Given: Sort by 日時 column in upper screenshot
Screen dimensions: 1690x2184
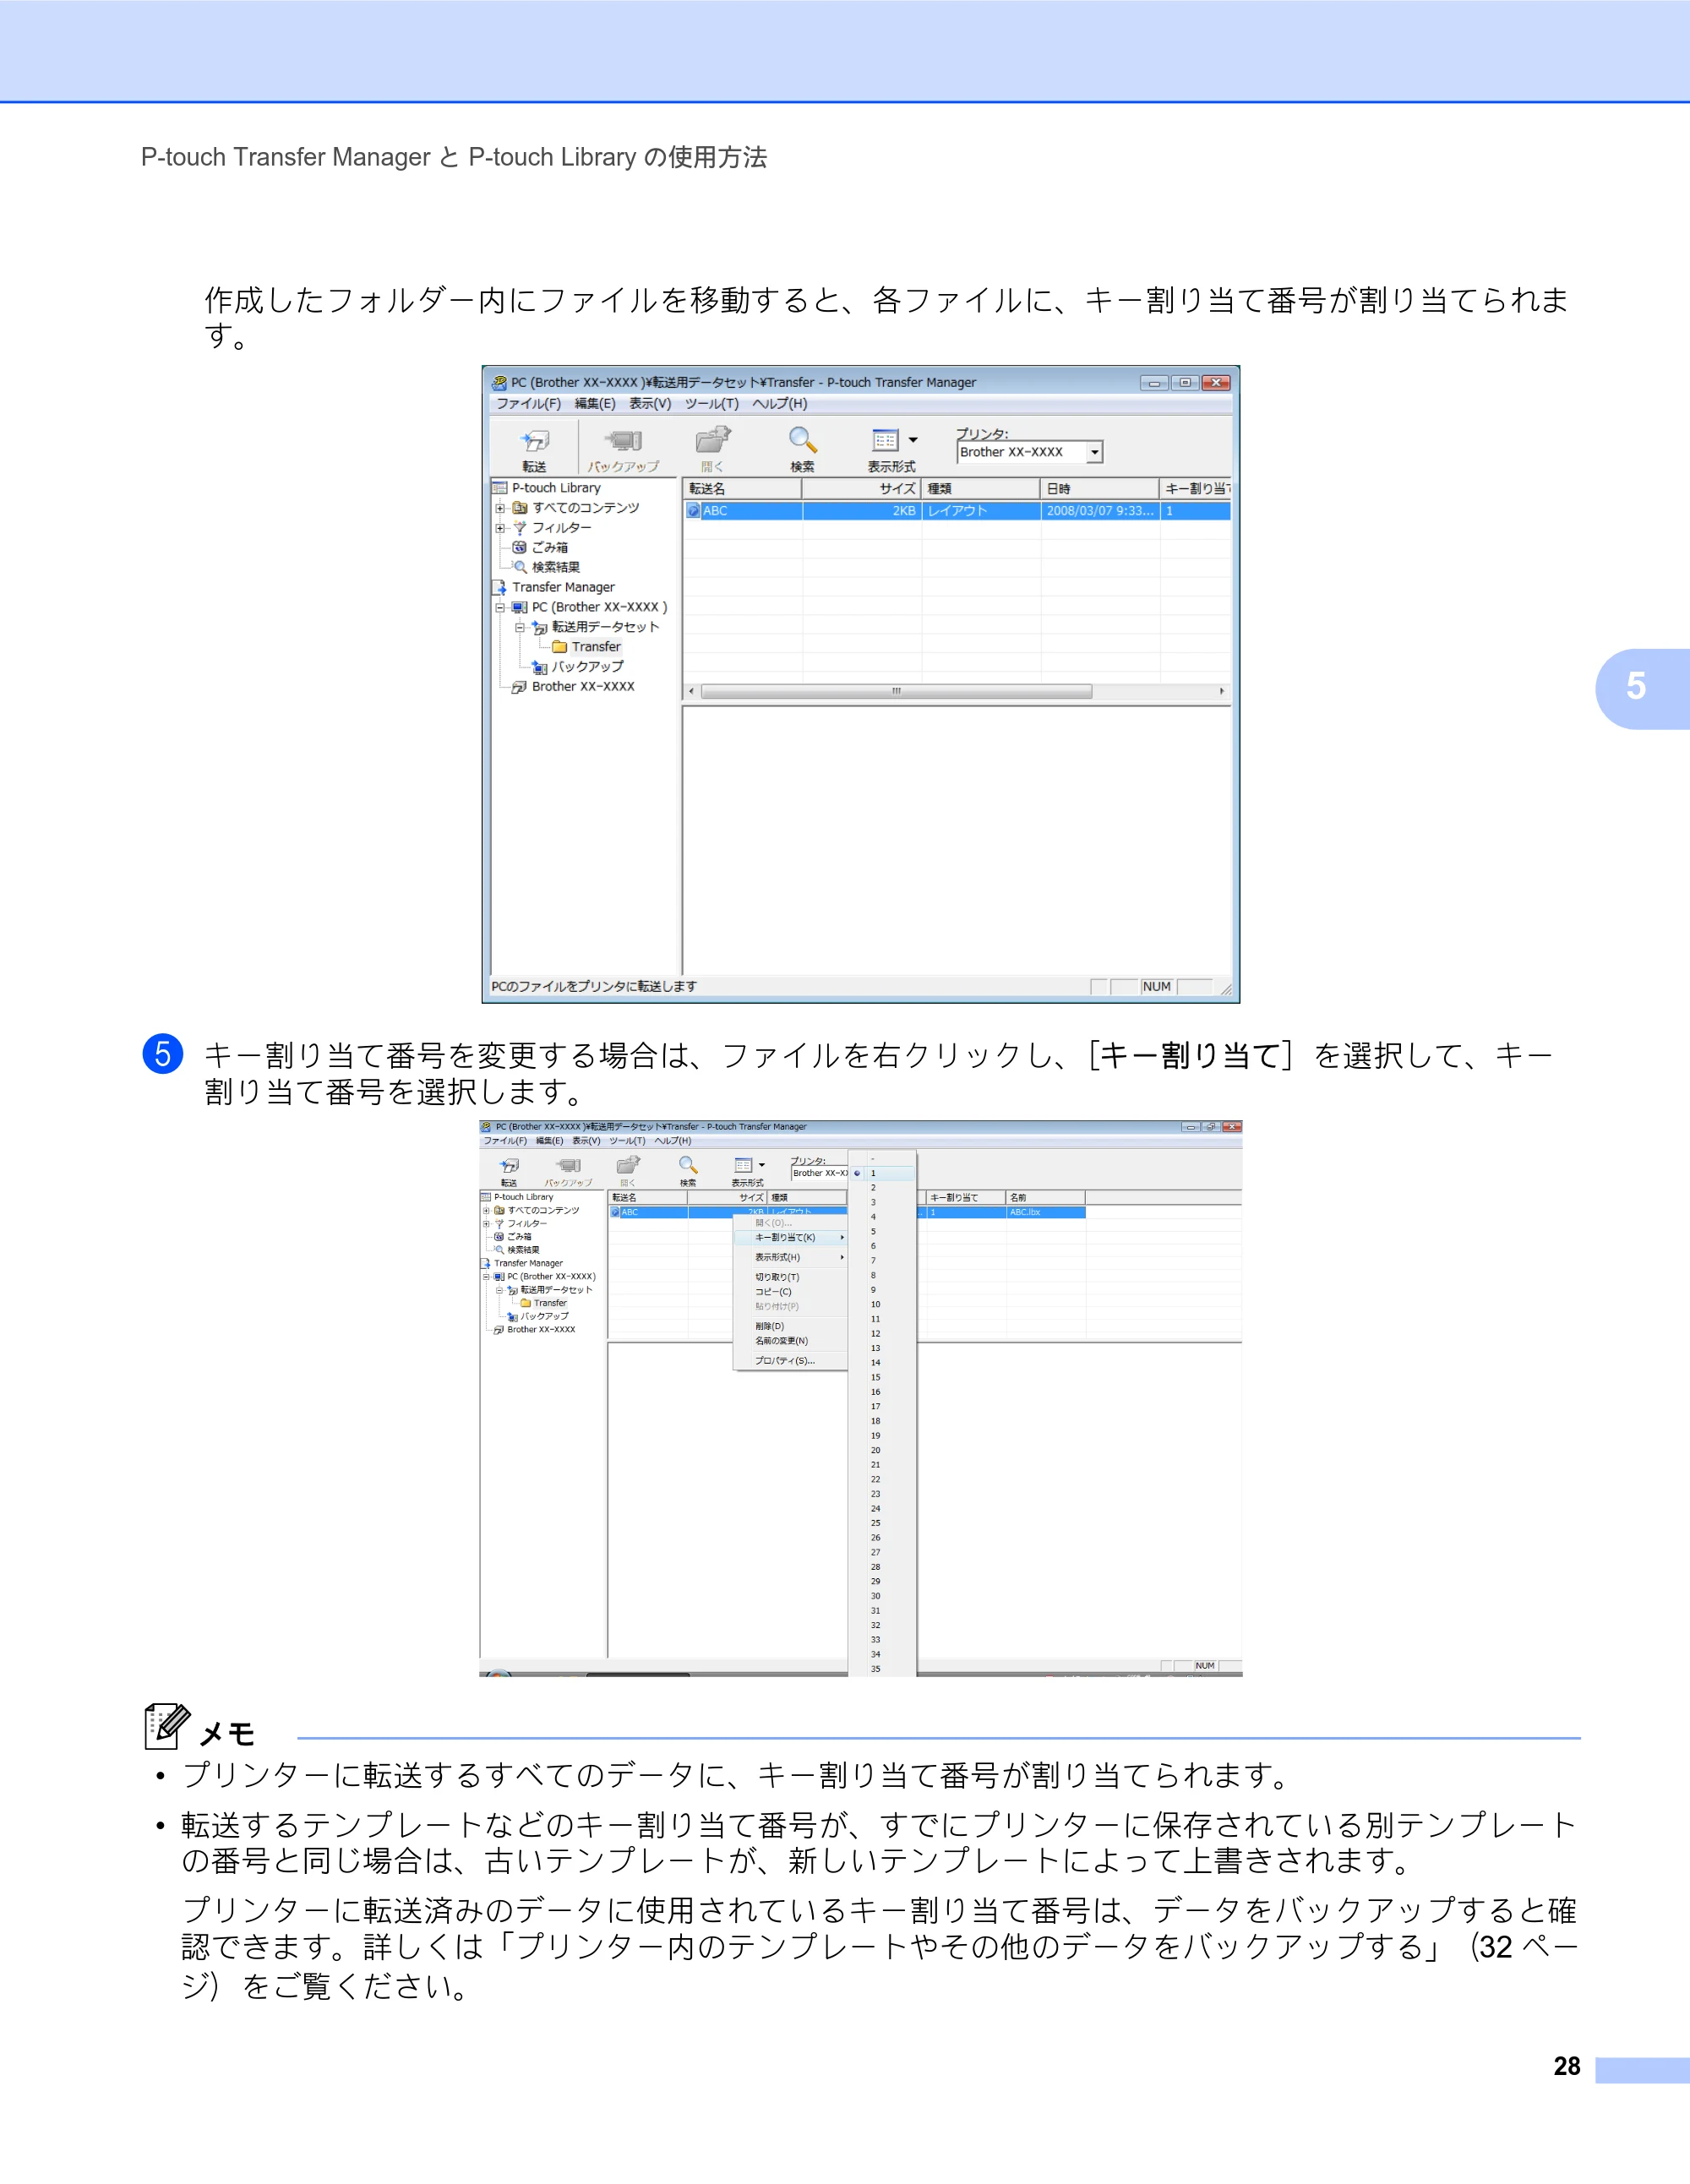Looking at the screenshot, I should [x=1100, y=489].
